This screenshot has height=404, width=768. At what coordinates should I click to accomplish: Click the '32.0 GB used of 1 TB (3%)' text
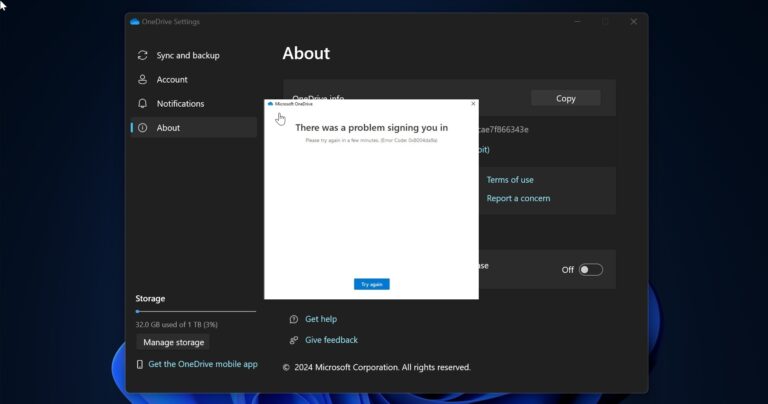click(x=177, y=324)
